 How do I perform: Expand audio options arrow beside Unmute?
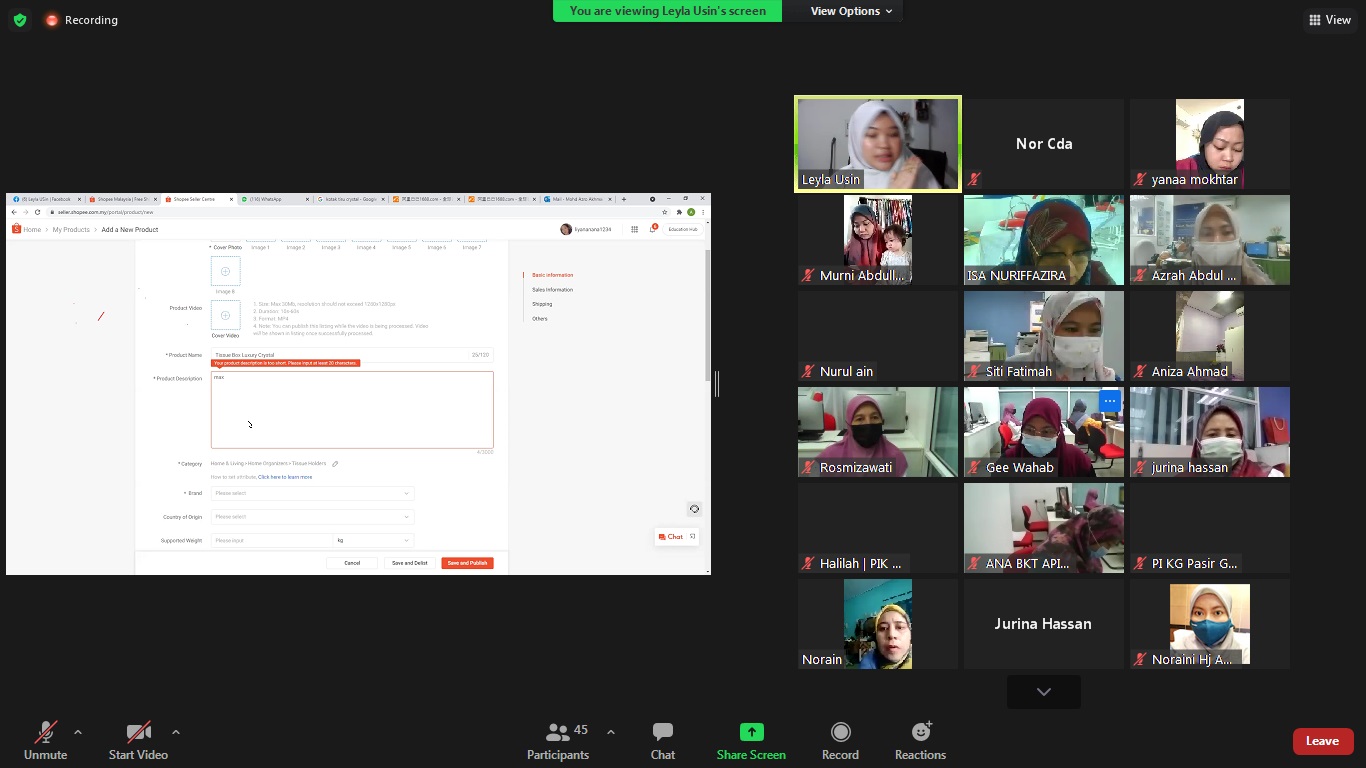click(78, 732)
